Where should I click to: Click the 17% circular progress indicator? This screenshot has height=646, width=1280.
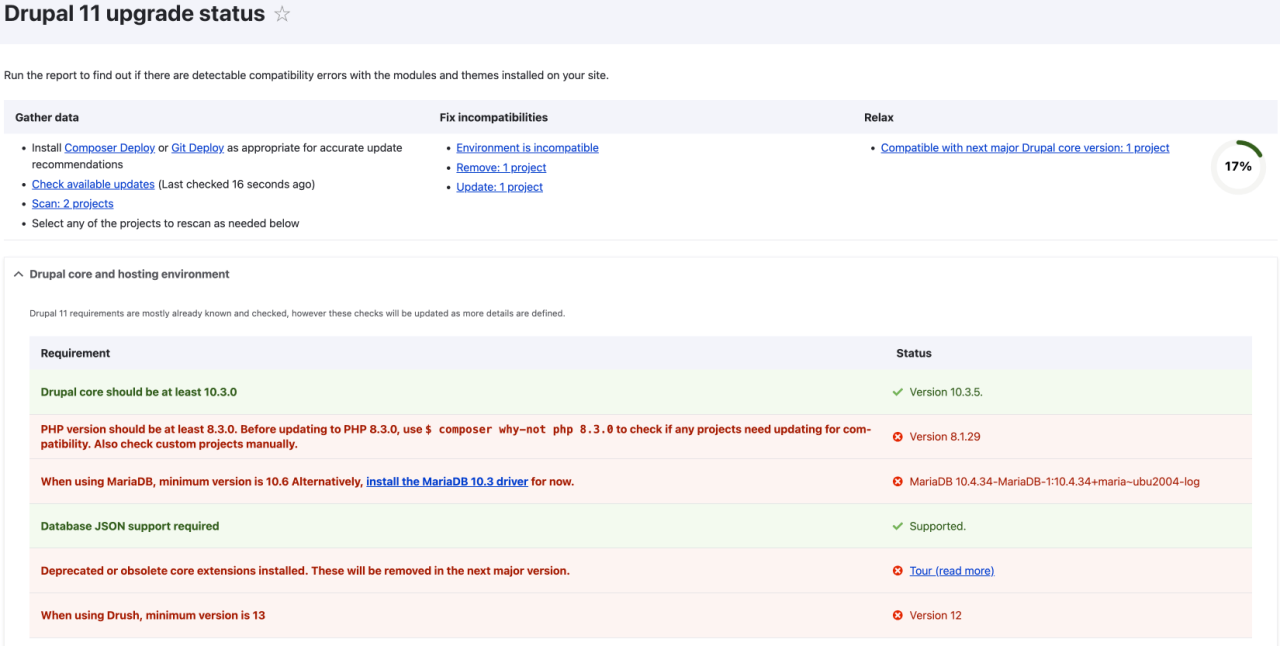pyautogui.click(x=1238, y=166)
